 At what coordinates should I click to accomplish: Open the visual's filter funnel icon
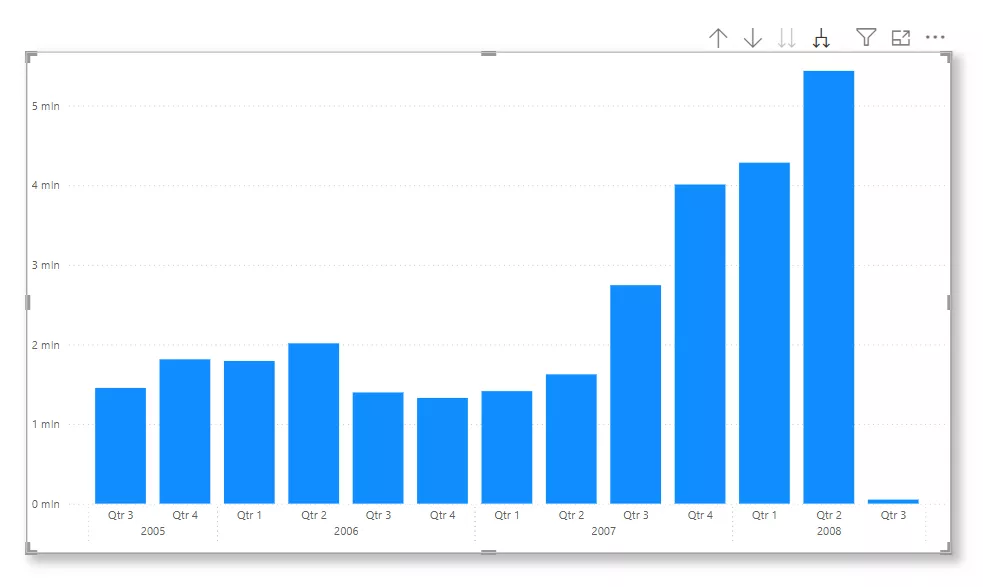[x=866, y=37]
